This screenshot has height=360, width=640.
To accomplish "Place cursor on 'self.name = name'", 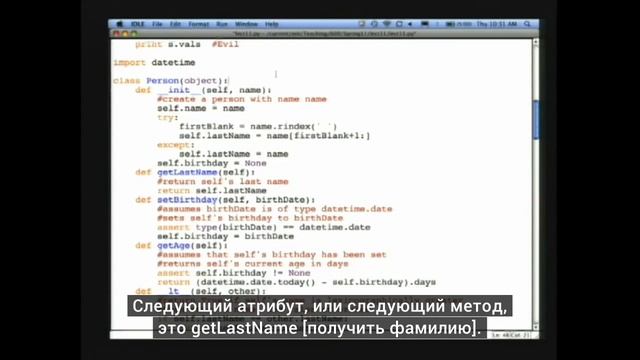I will [201, 108].
